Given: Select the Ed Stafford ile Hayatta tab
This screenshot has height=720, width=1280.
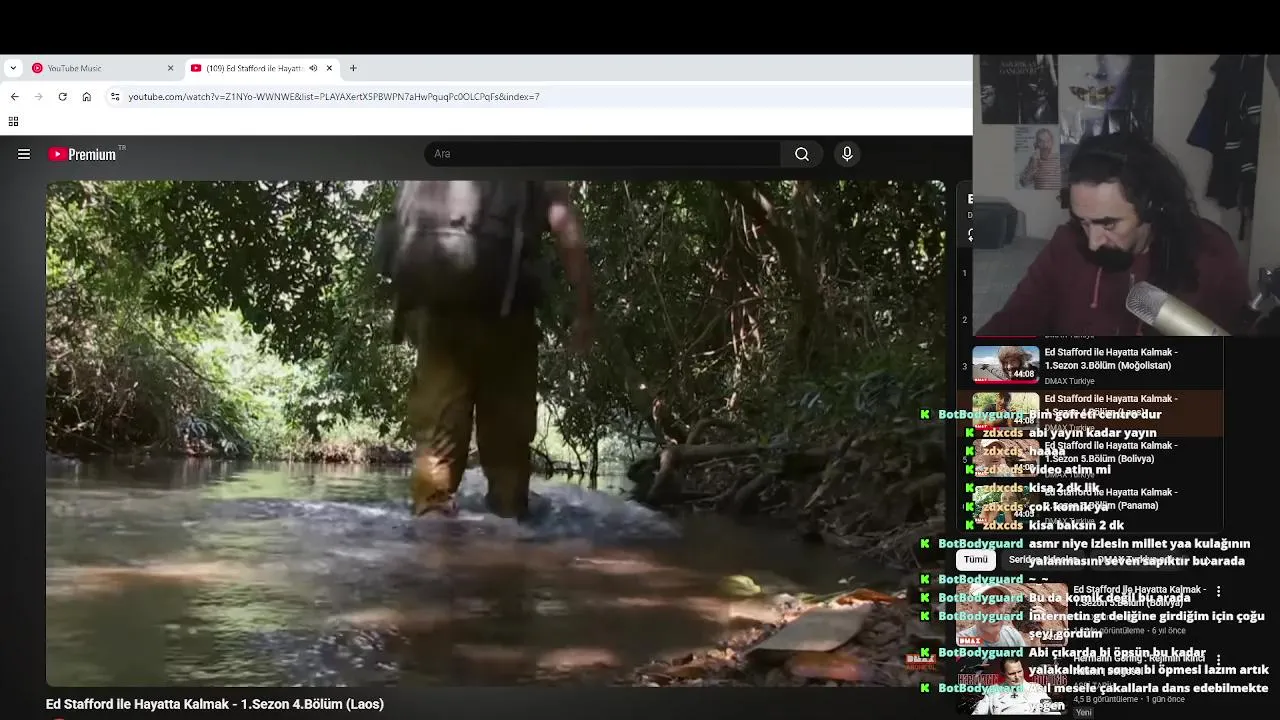Looking at the screenshot, I should tap(253, 68).
